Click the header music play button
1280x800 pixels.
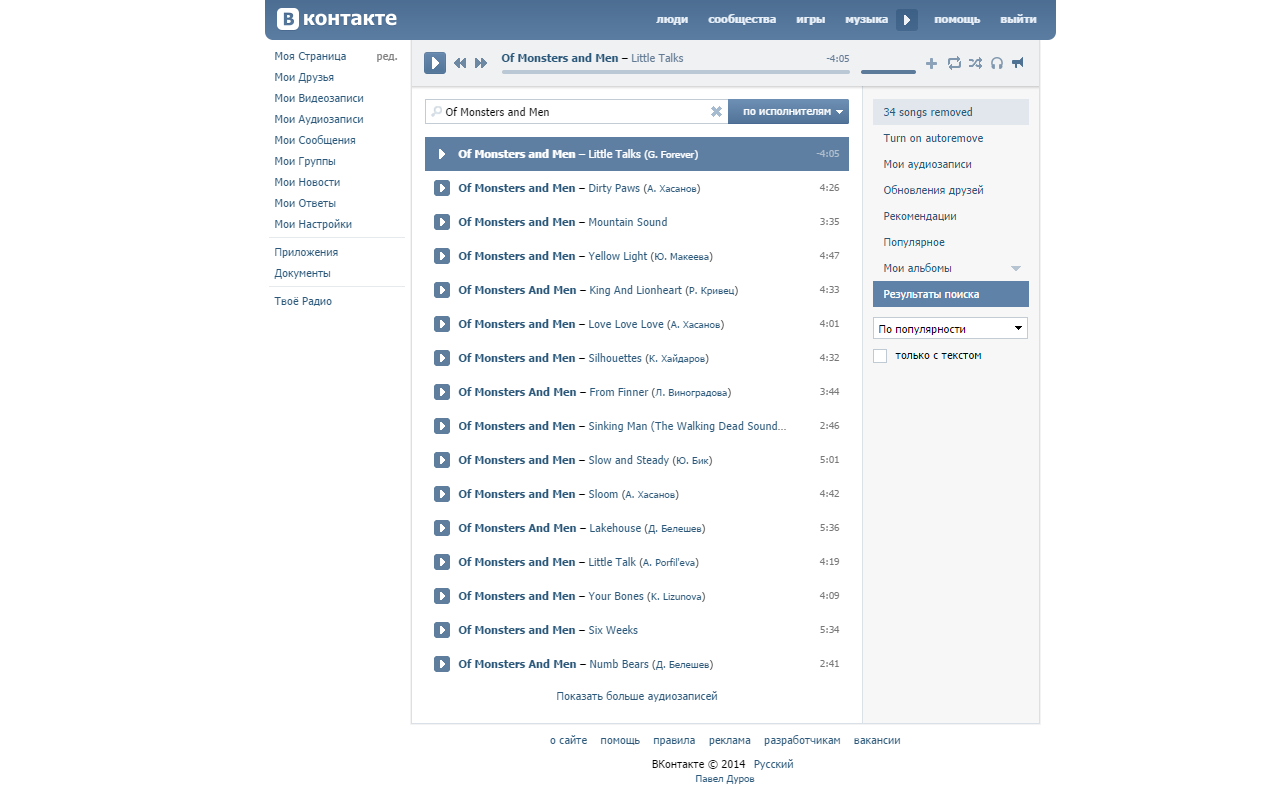point(907,20)
